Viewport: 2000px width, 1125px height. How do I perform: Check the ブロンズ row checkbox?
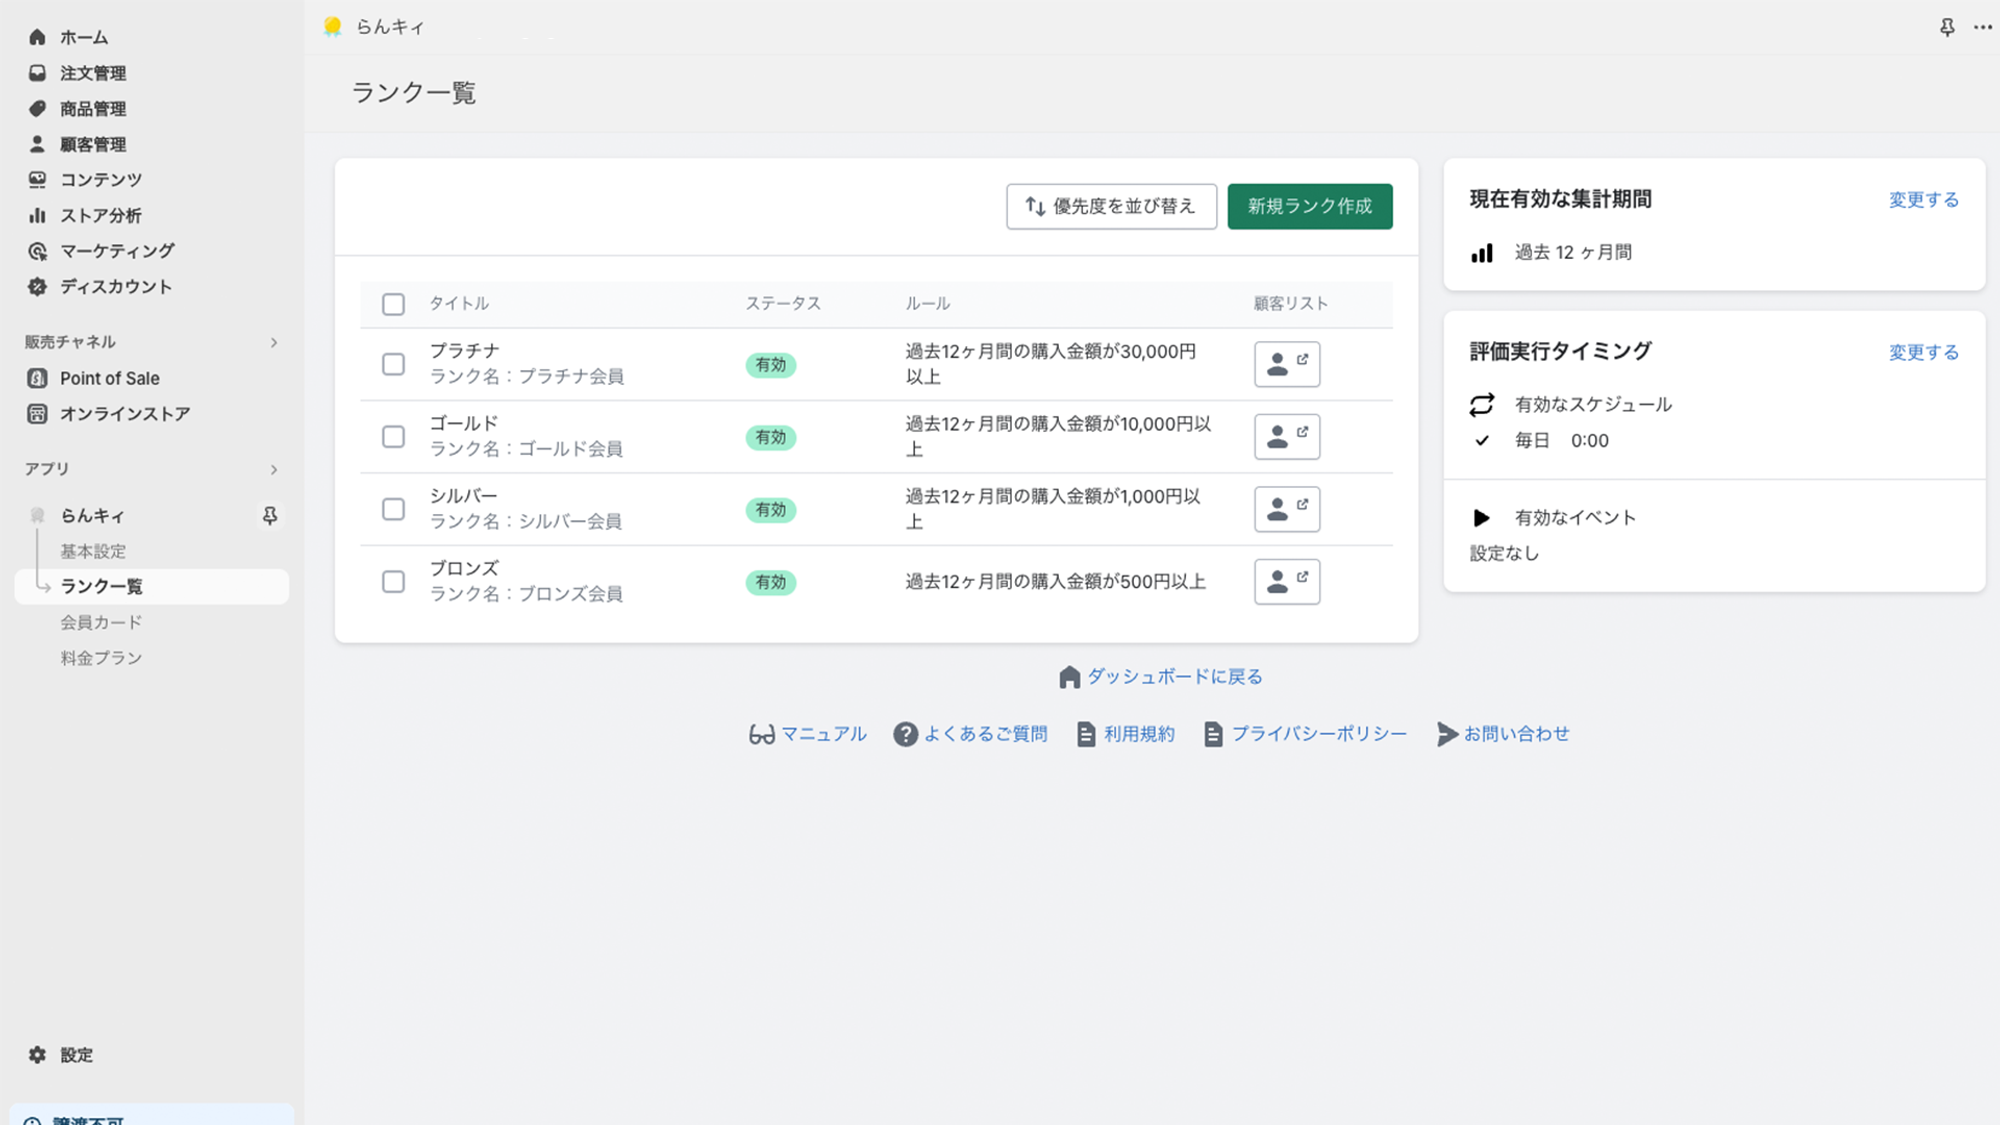393,582
